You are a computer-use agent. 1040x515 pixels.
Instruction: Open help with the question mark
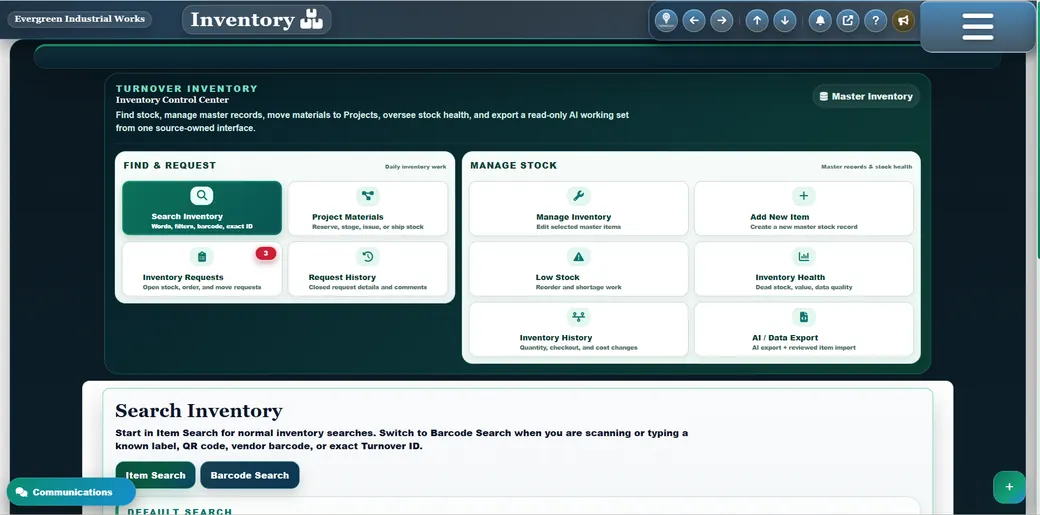pyautogui.click(x=876, y=20)
